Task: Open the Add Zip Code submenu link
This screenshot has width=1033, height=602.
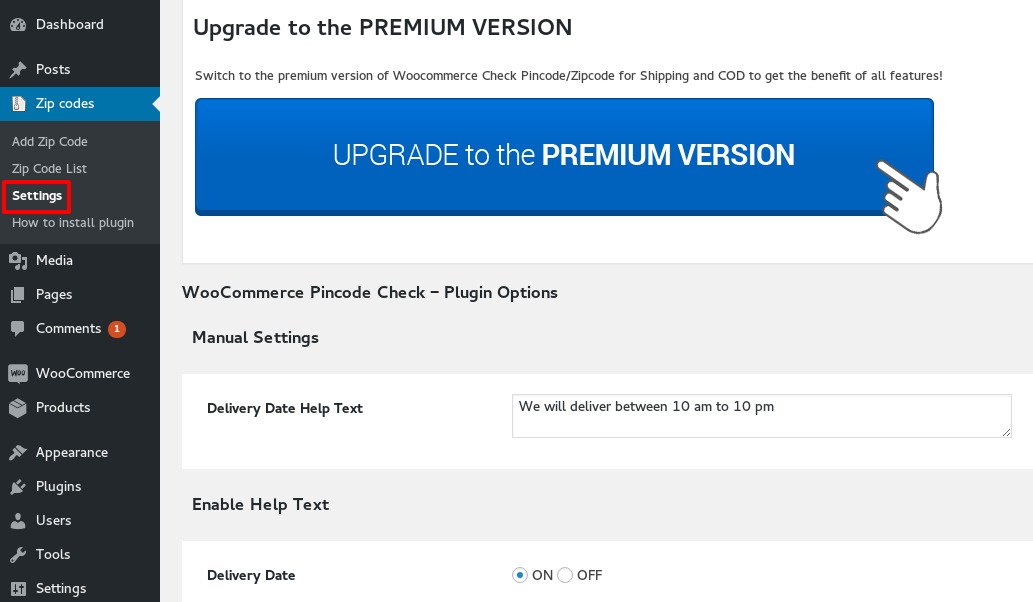Action: [49, 142]
